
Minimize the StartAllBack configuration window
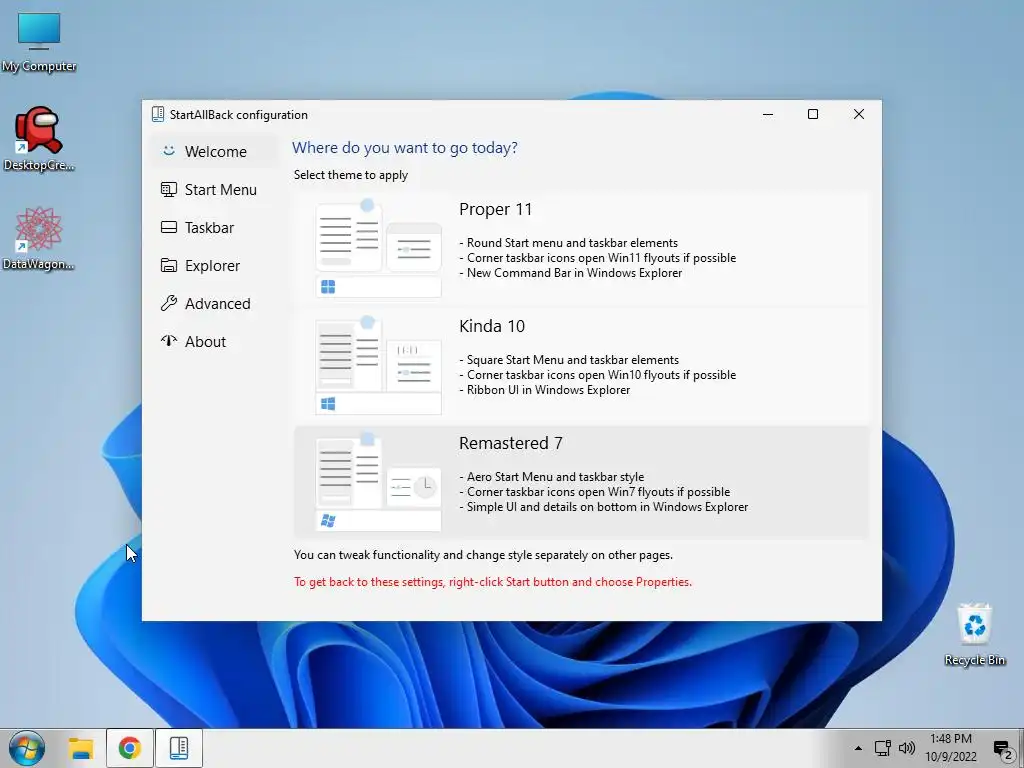(768, 114)
